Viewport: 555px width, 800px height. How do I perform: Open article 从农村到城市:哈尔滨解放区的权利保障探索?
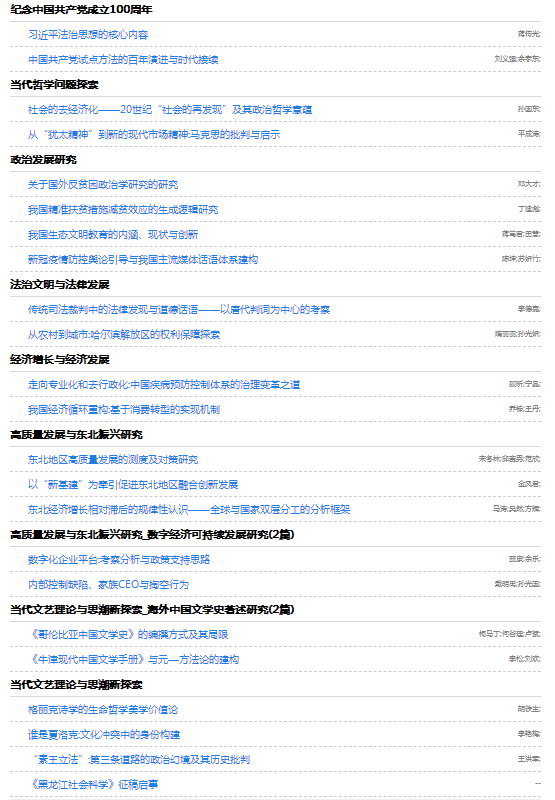[124, 335]
